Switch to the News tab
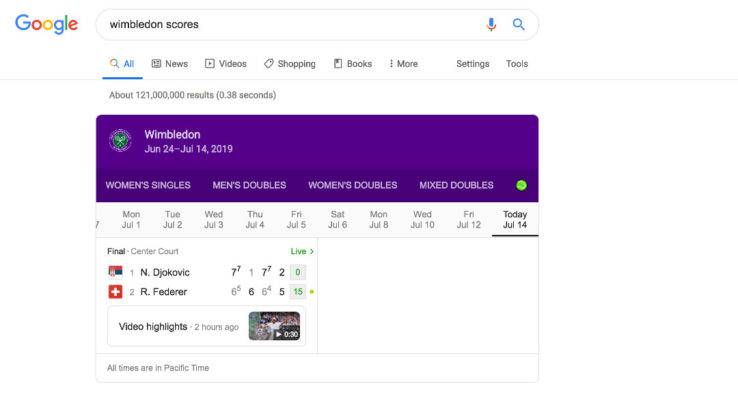This screenshot has width=738, height=410. 169,64
